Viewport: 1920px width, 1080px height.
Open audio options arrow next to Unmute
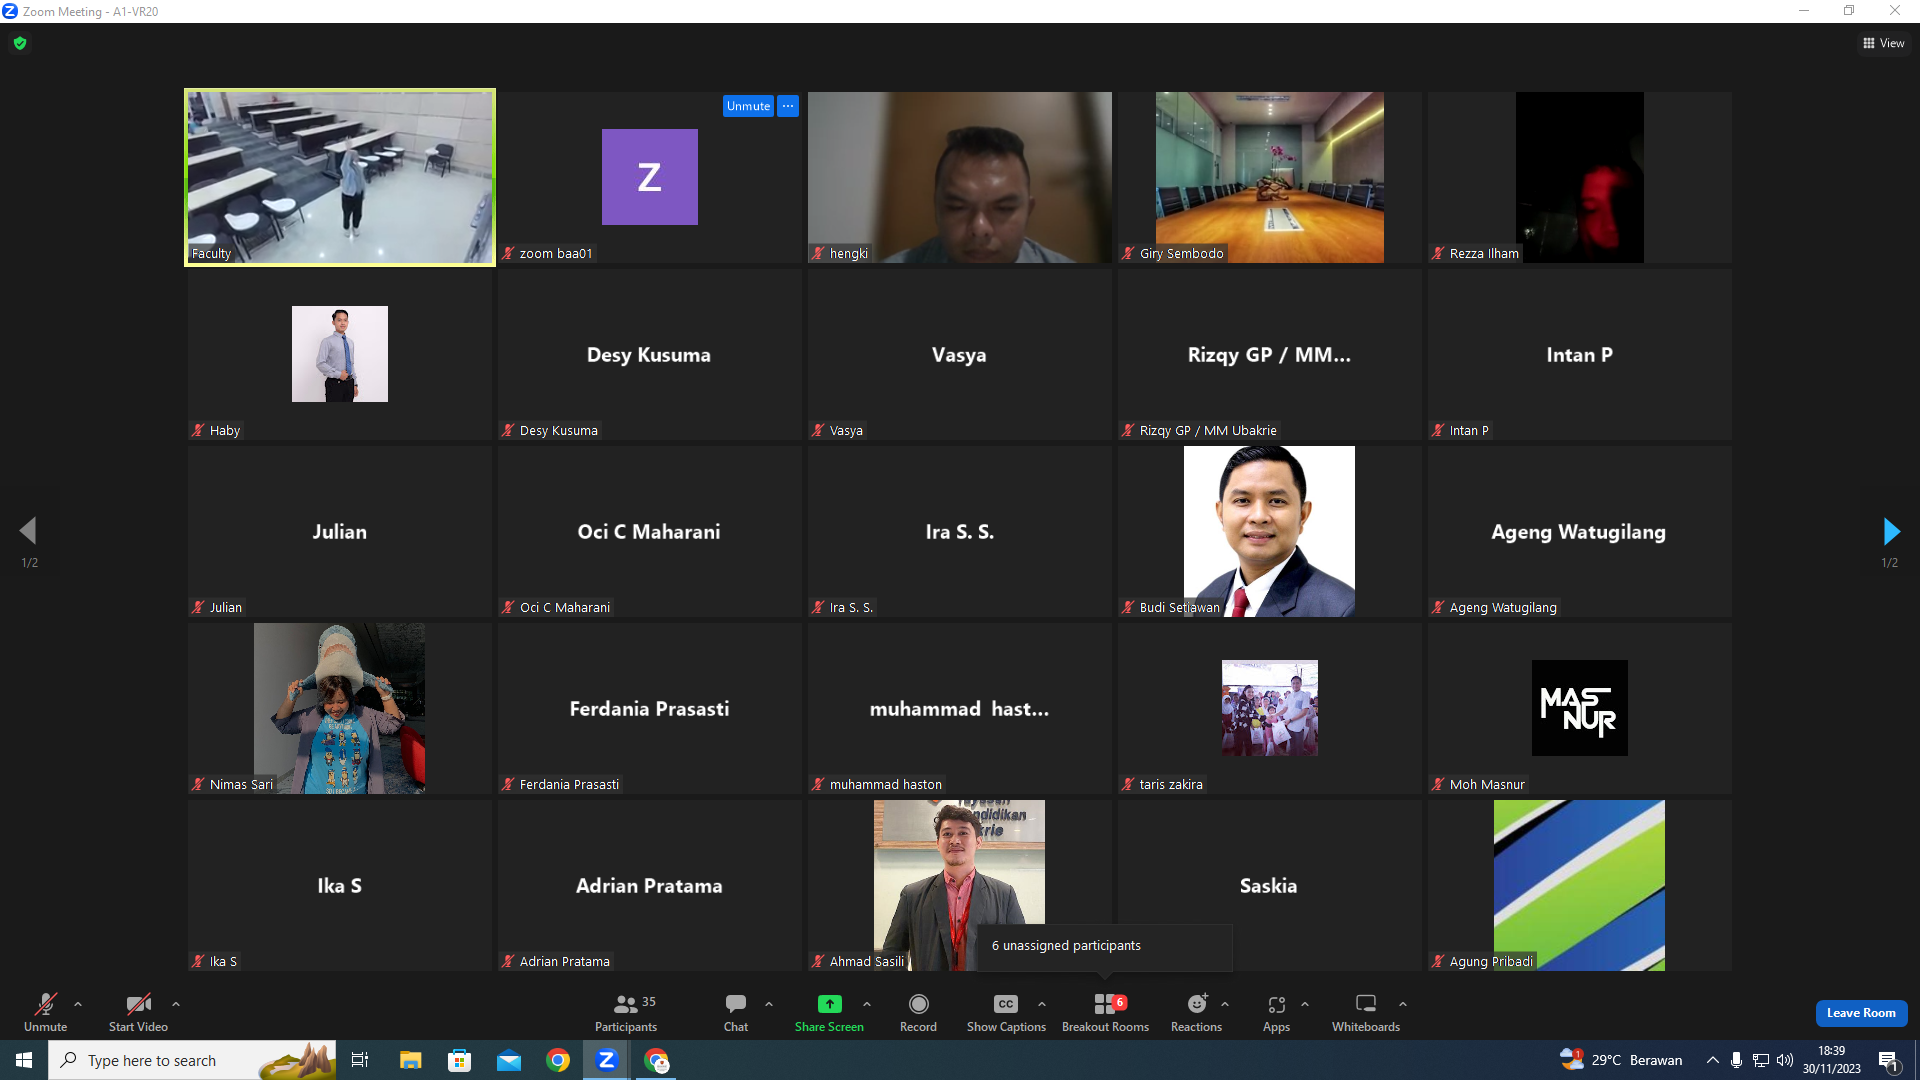click(78, 1004)
